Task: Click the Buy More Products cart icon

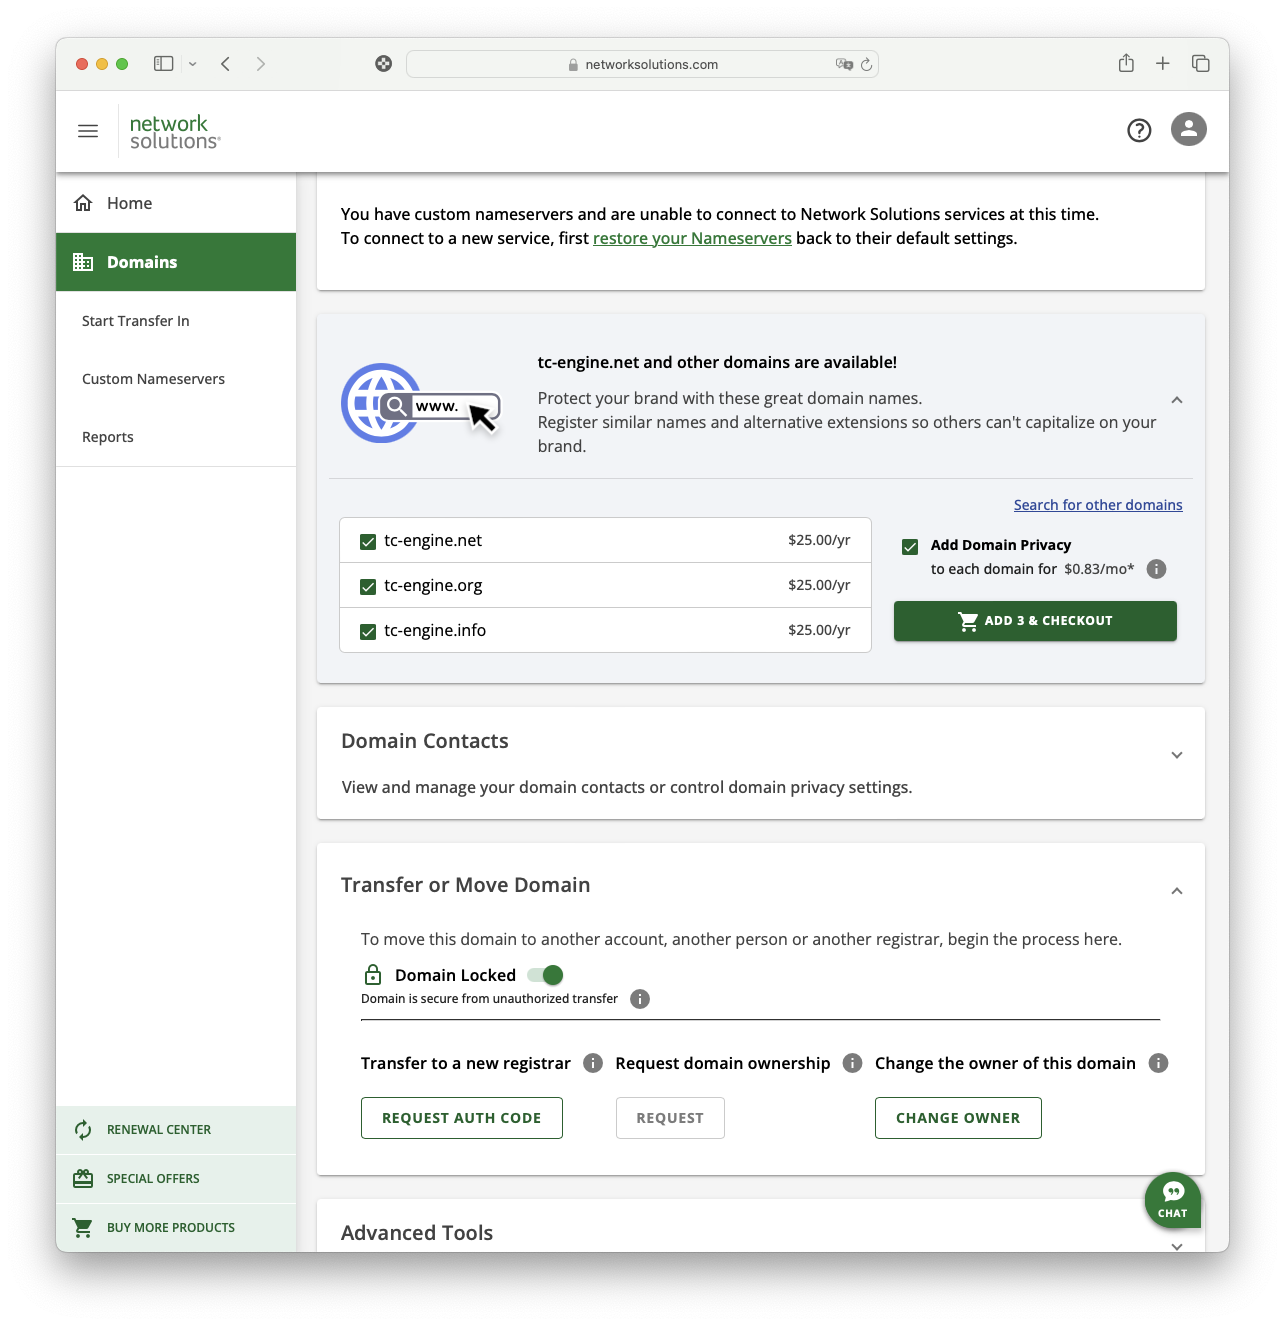Action: pyautogui.click(x=83, y=1227)
